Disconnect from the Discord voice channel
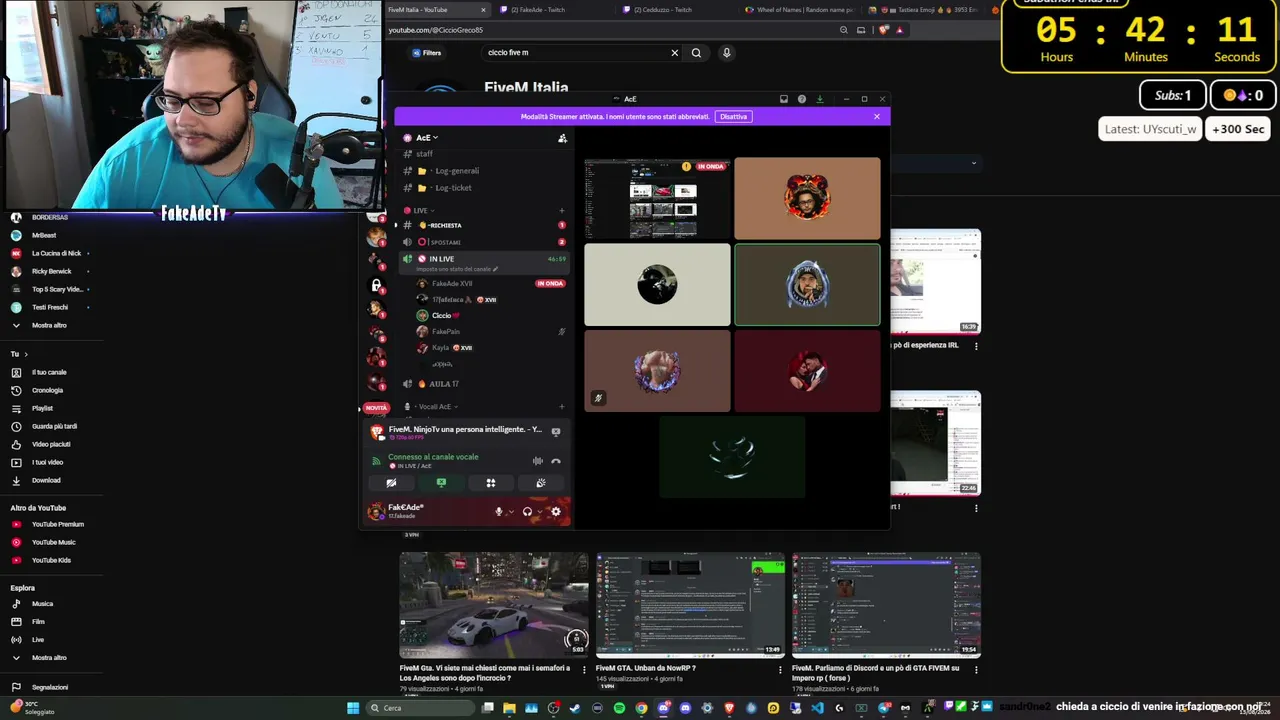This screenshot has width=1280, height=720. pos(556,461)
